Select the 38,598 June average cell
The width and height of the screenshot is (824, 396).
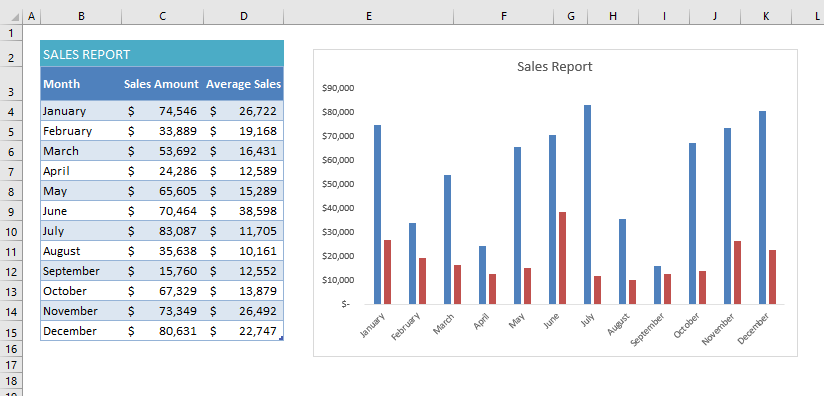click(x=244, y=211)
